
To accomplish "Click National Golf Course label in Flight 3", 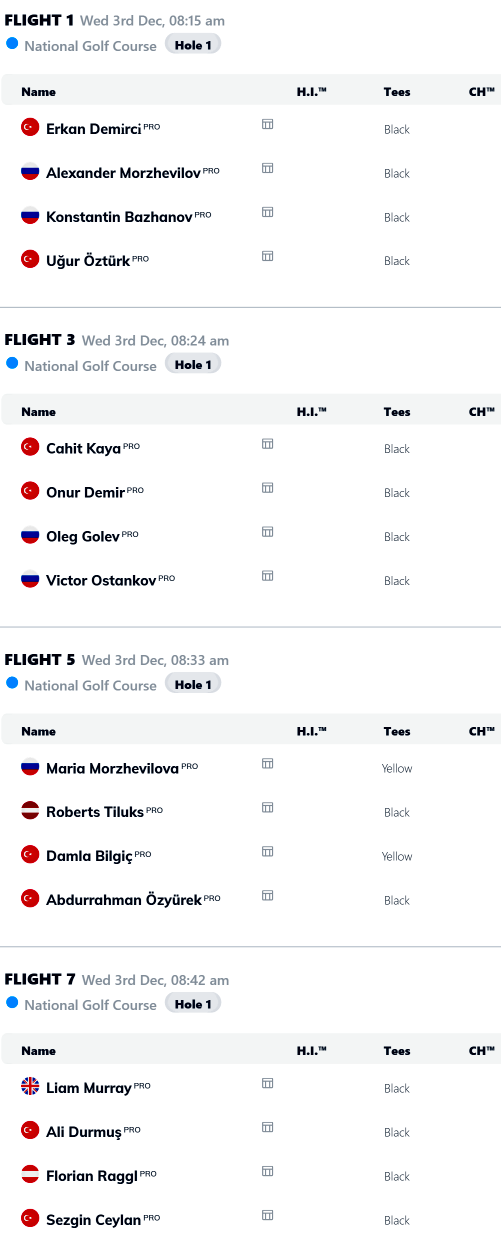I will pos(91,366).
